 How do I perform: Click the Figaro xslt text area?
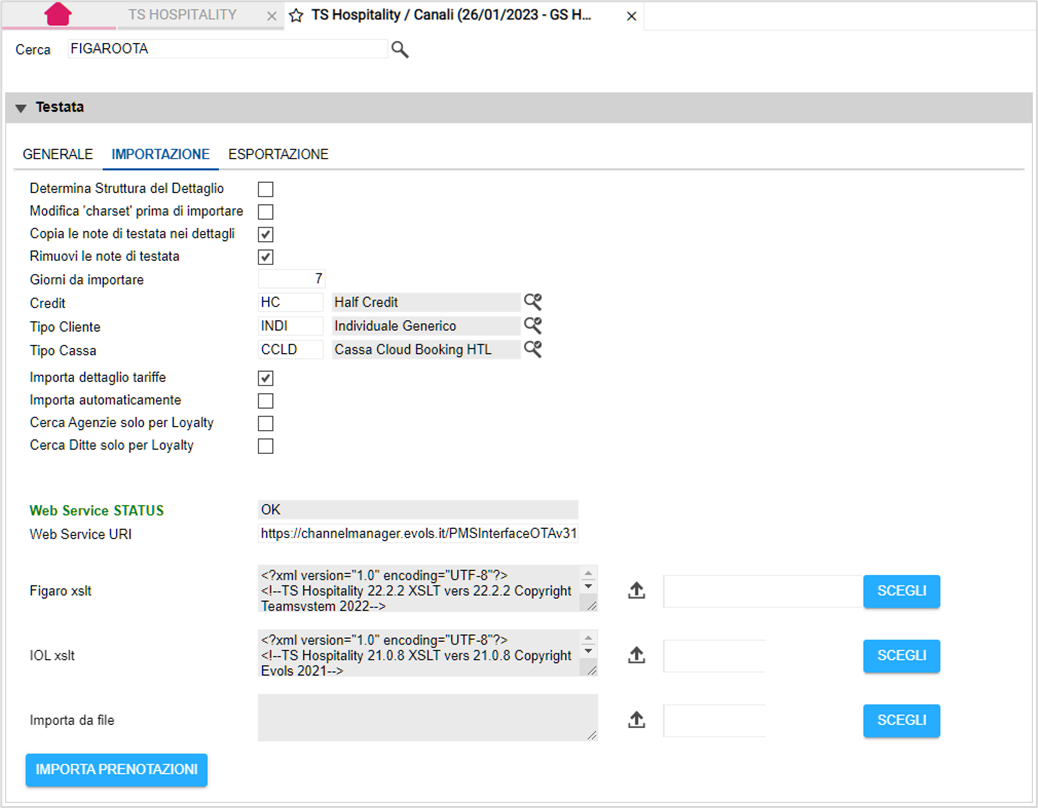tap(420, 588)
